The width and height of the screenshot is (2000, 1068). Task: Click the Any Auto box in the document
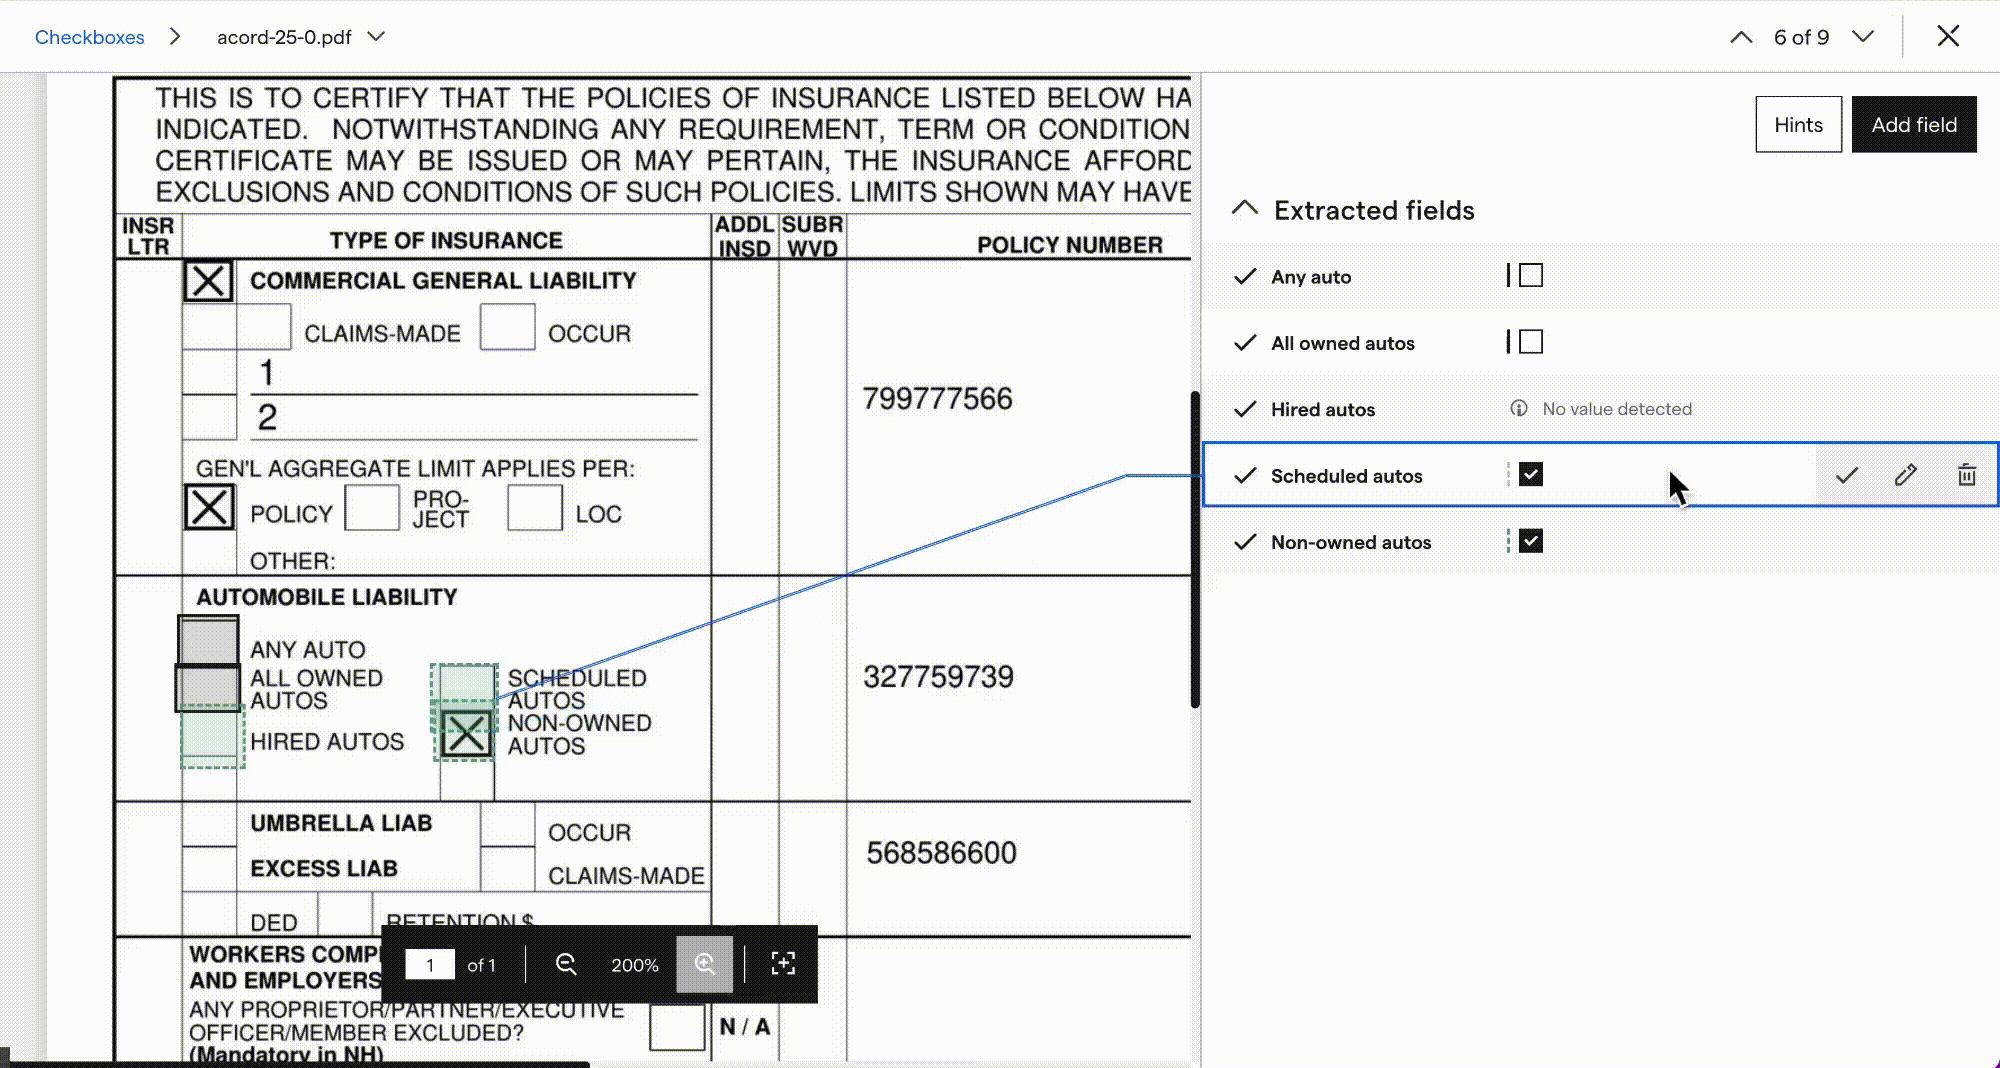[208, 640]
